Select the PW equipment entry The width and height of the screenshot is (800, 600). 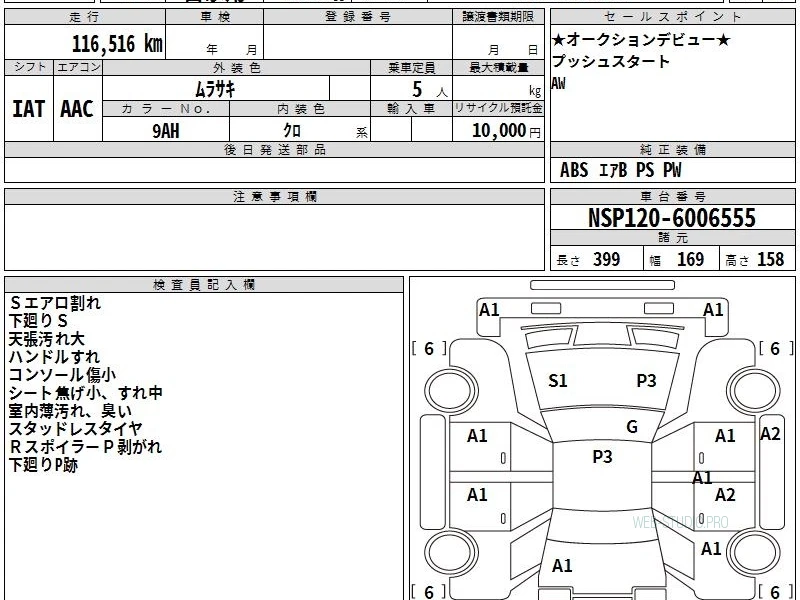click(x=672, y=170)
